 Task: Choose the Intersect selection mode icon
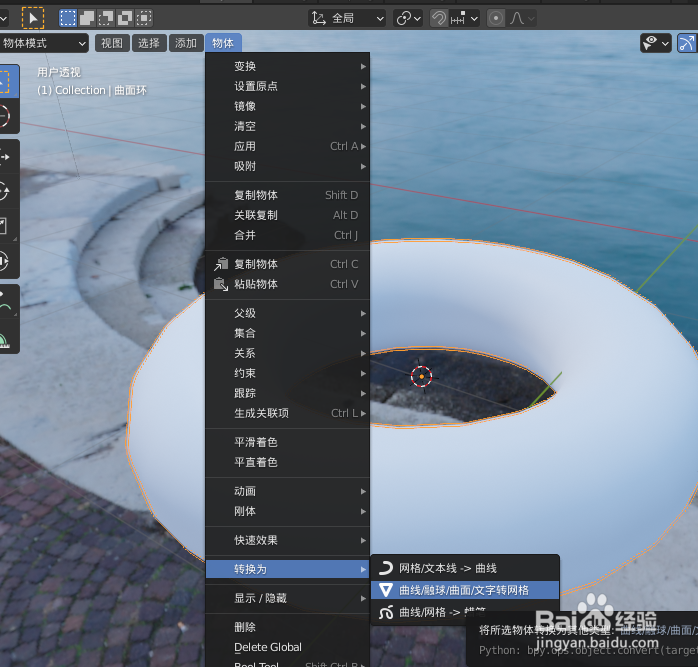coord(144,18)
